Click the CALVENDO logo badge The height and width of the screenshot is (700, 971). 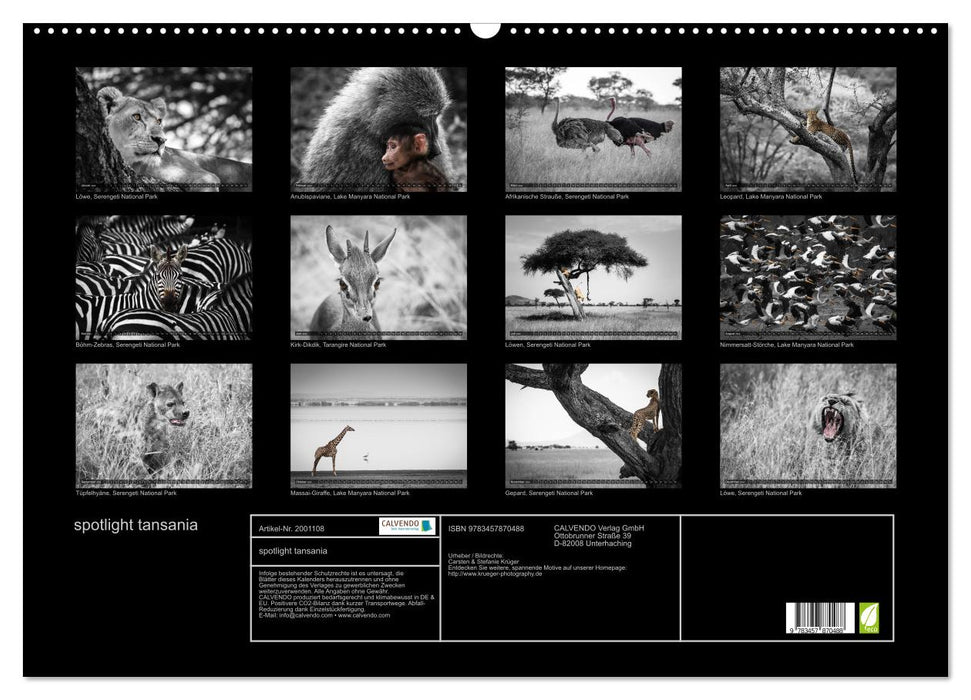[x=407, y=526]
